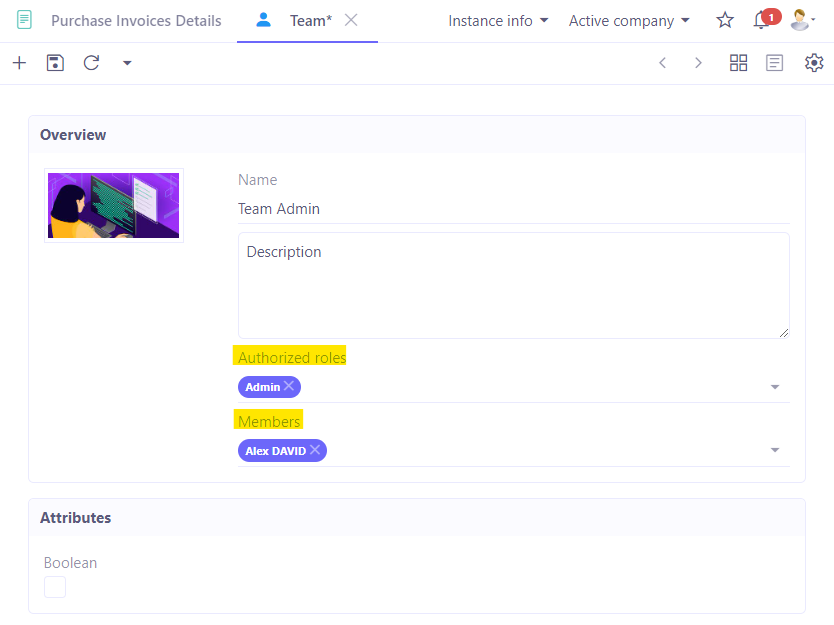Viewport: 834px width, 625px height.
Task: Open the Members selection dropdown
Action: pyautogui.click(x=774, y=450)
